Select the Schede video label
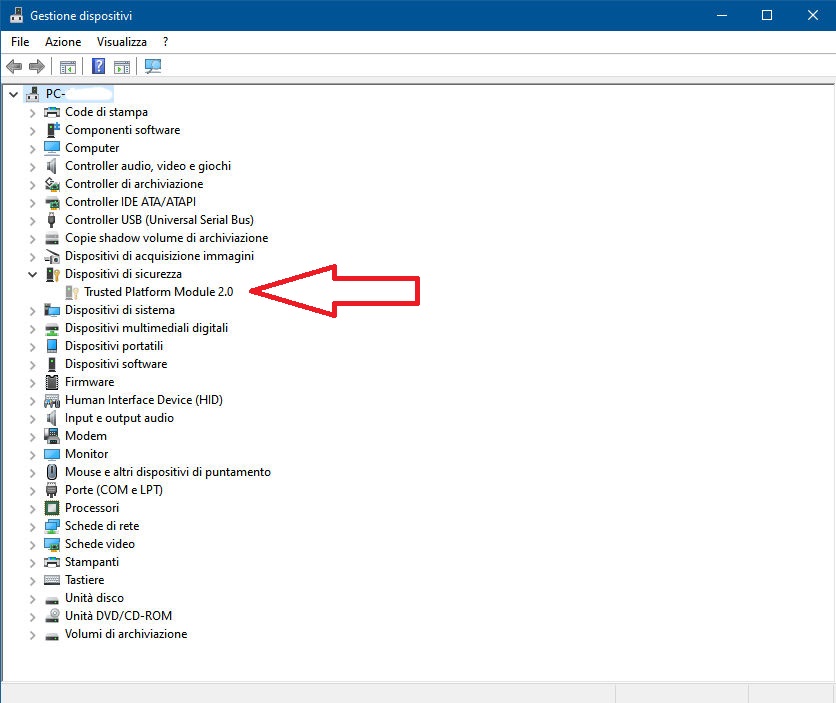 (100, 544)
